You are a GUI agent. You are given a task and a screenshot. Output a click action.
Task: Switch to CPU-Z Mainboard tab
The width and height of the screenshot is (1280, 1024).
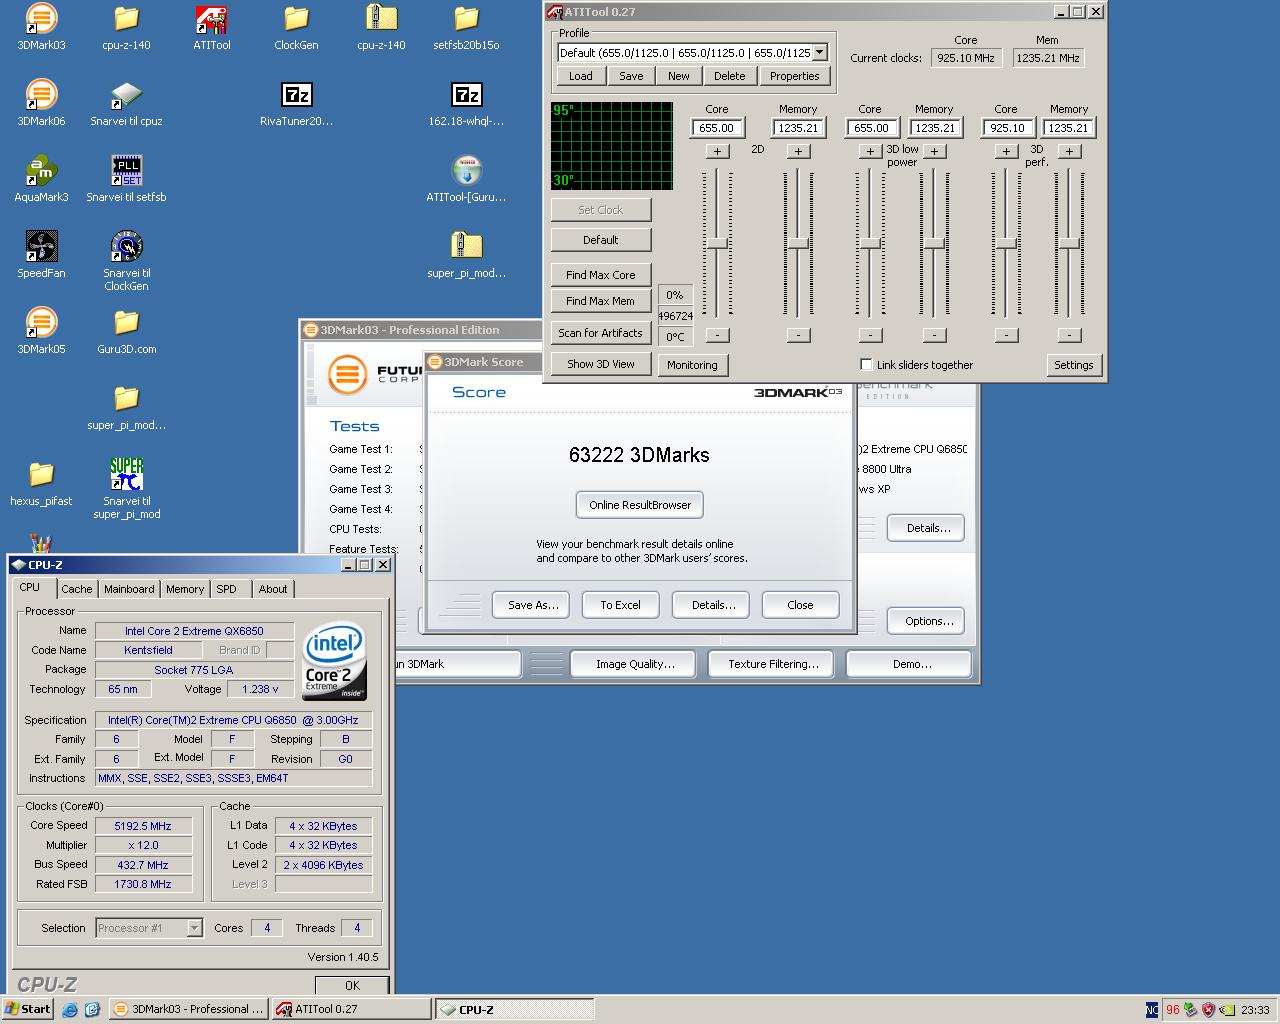(129, 589)
